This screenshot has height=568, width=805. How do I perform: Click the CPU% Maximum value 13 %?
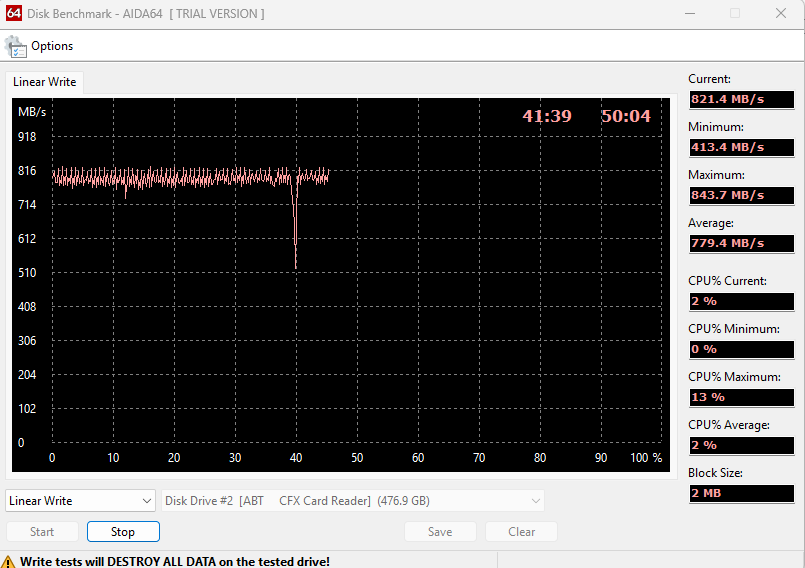[741, 397]
